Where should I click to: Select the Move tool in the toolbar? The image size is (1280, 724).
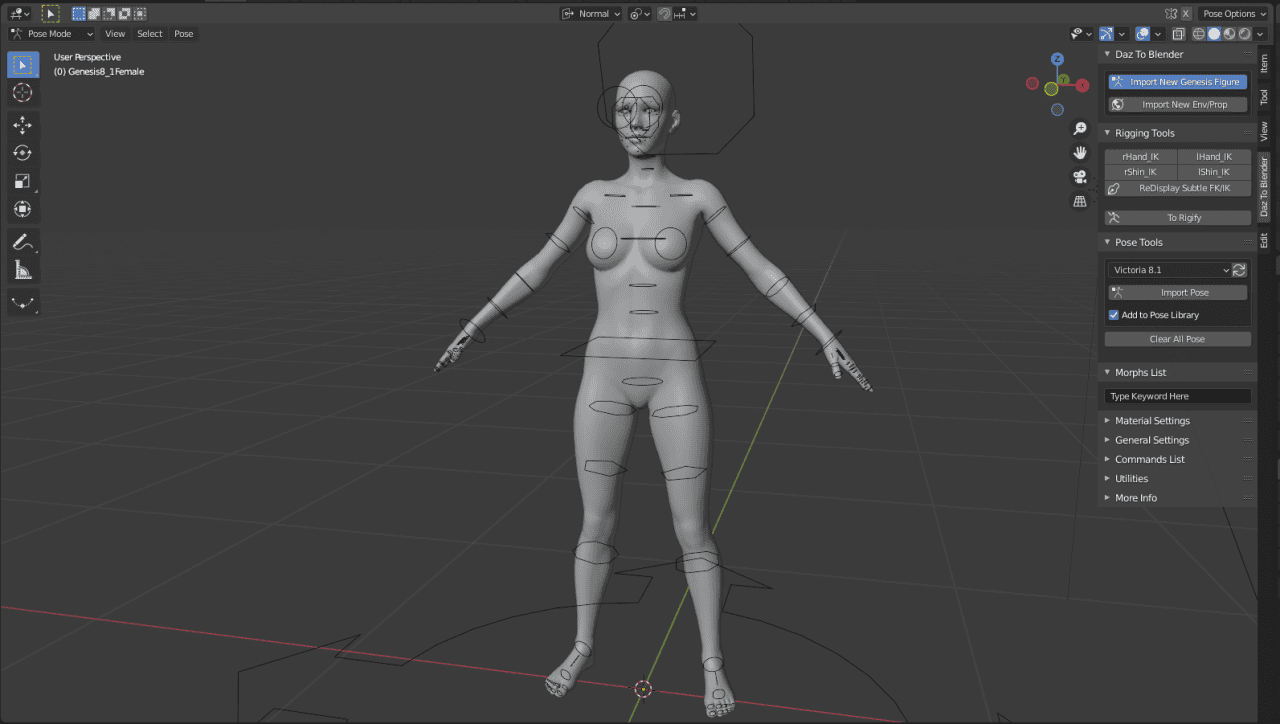pyautogui.click(x=23, y=124)
